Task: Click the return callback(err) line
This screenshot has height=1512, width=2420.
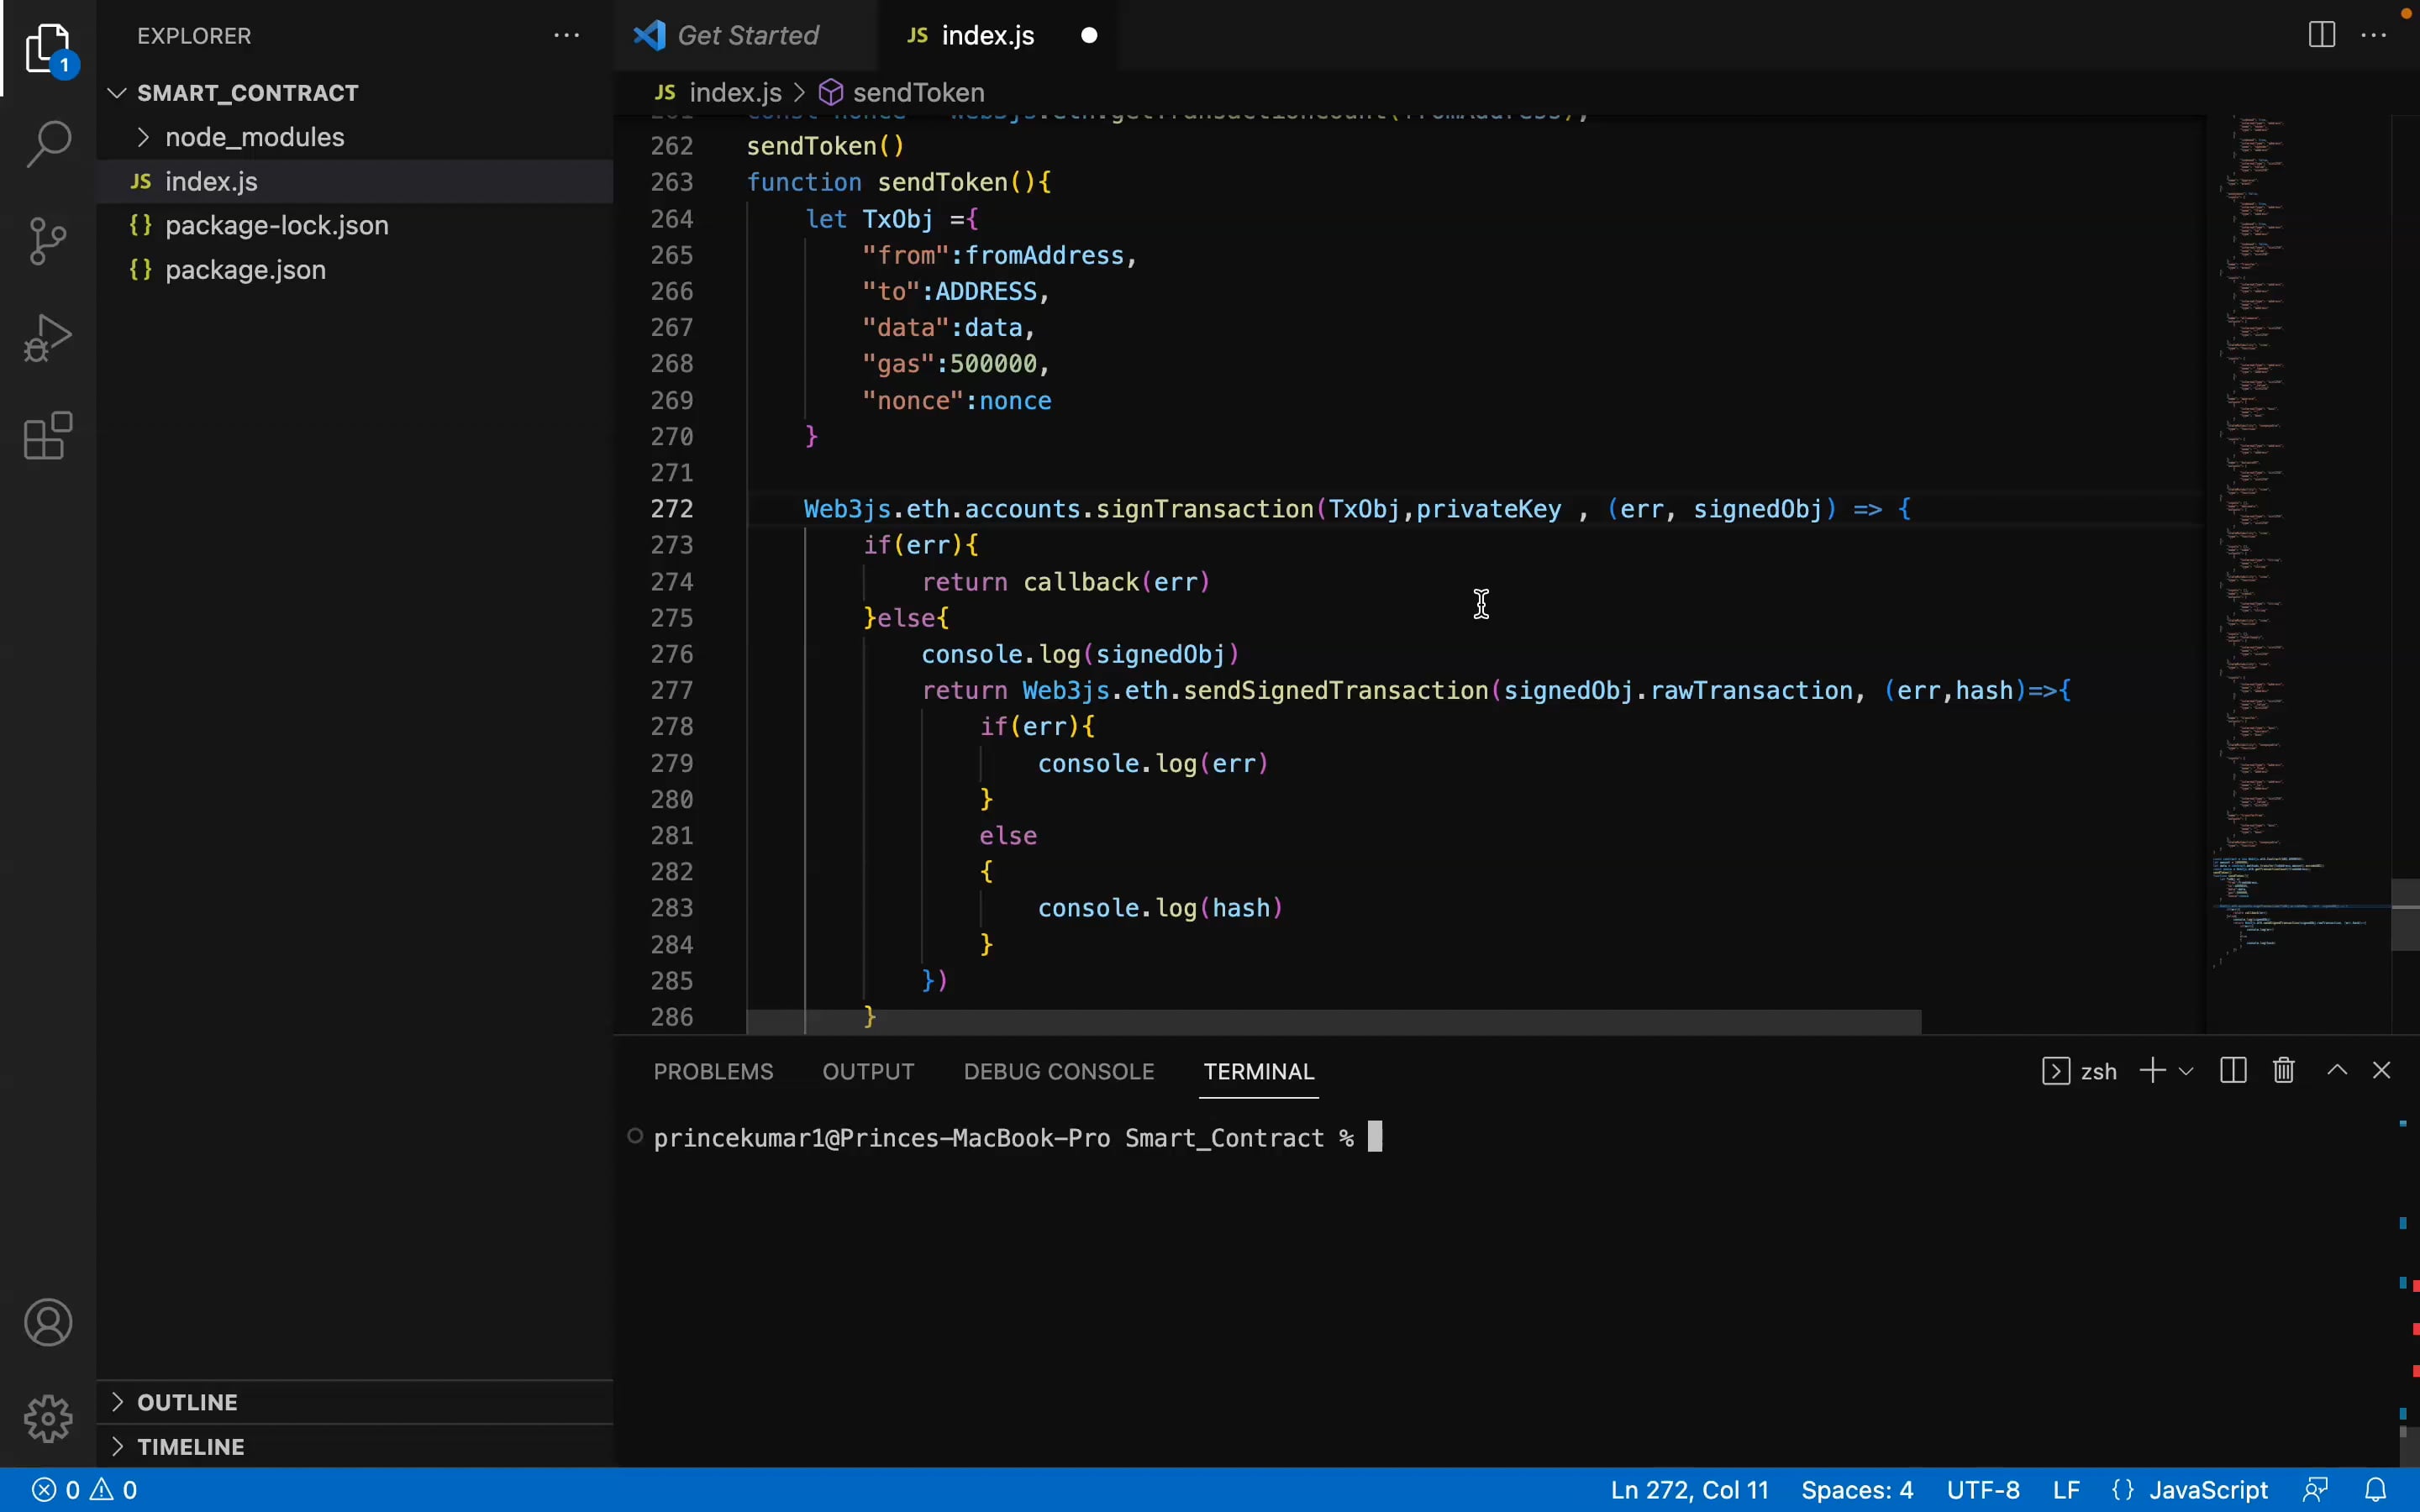Action: coord(1066,582)
